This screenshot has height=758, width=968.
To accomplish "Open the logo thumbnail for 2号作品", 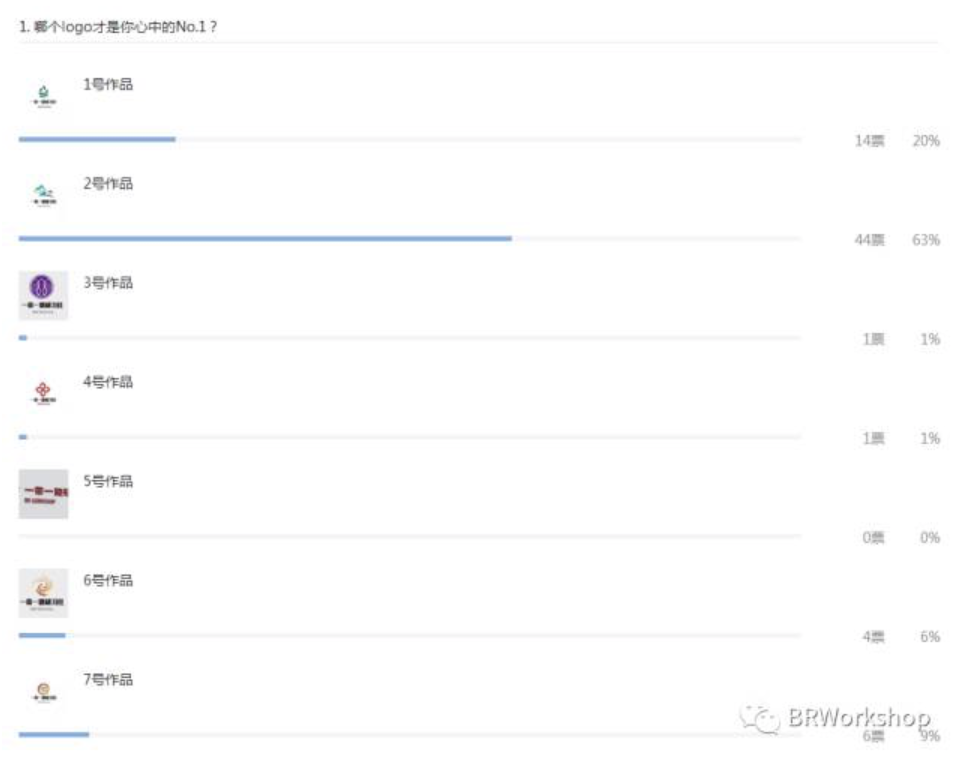I will coord(44,196).
